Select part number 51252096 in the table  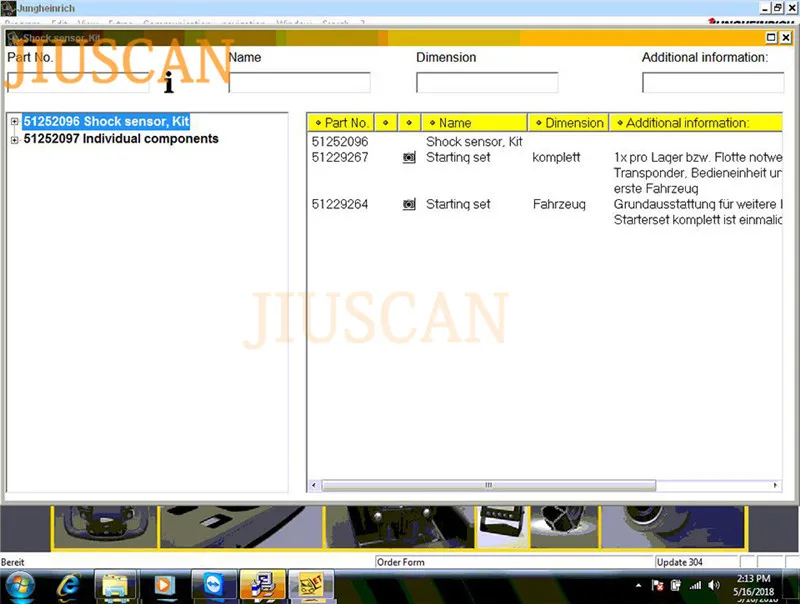pos(340,142)
